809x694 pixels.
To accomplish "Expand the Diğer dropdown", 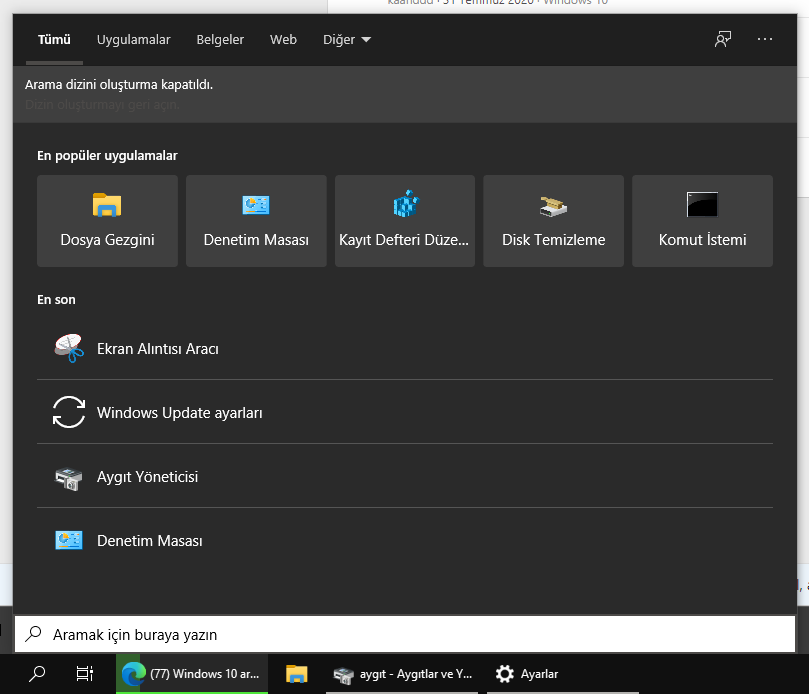I will (347, 40).
